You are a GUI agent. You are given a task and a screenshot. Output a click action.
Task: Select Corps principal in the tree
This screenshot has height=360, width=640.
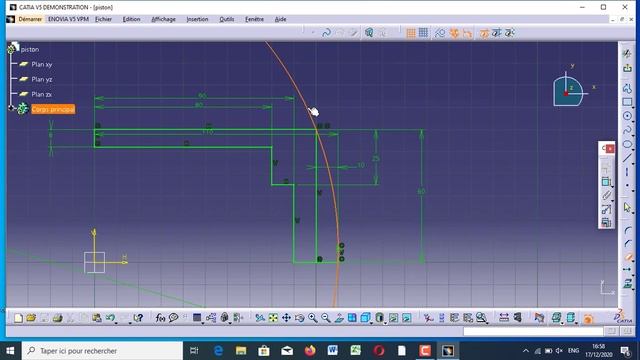[x=53, y=109]
